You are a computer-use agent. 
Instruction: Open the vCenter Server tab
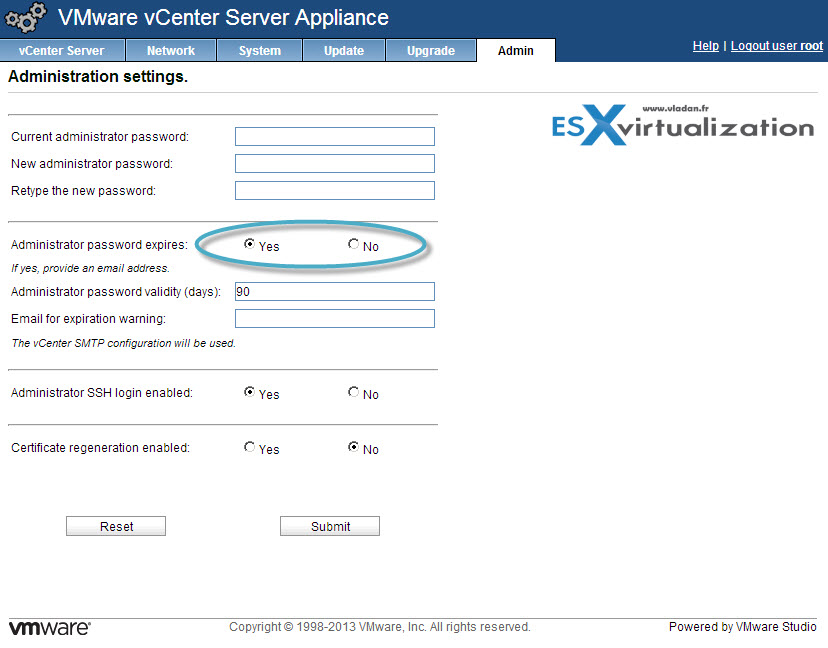[62, 51]
